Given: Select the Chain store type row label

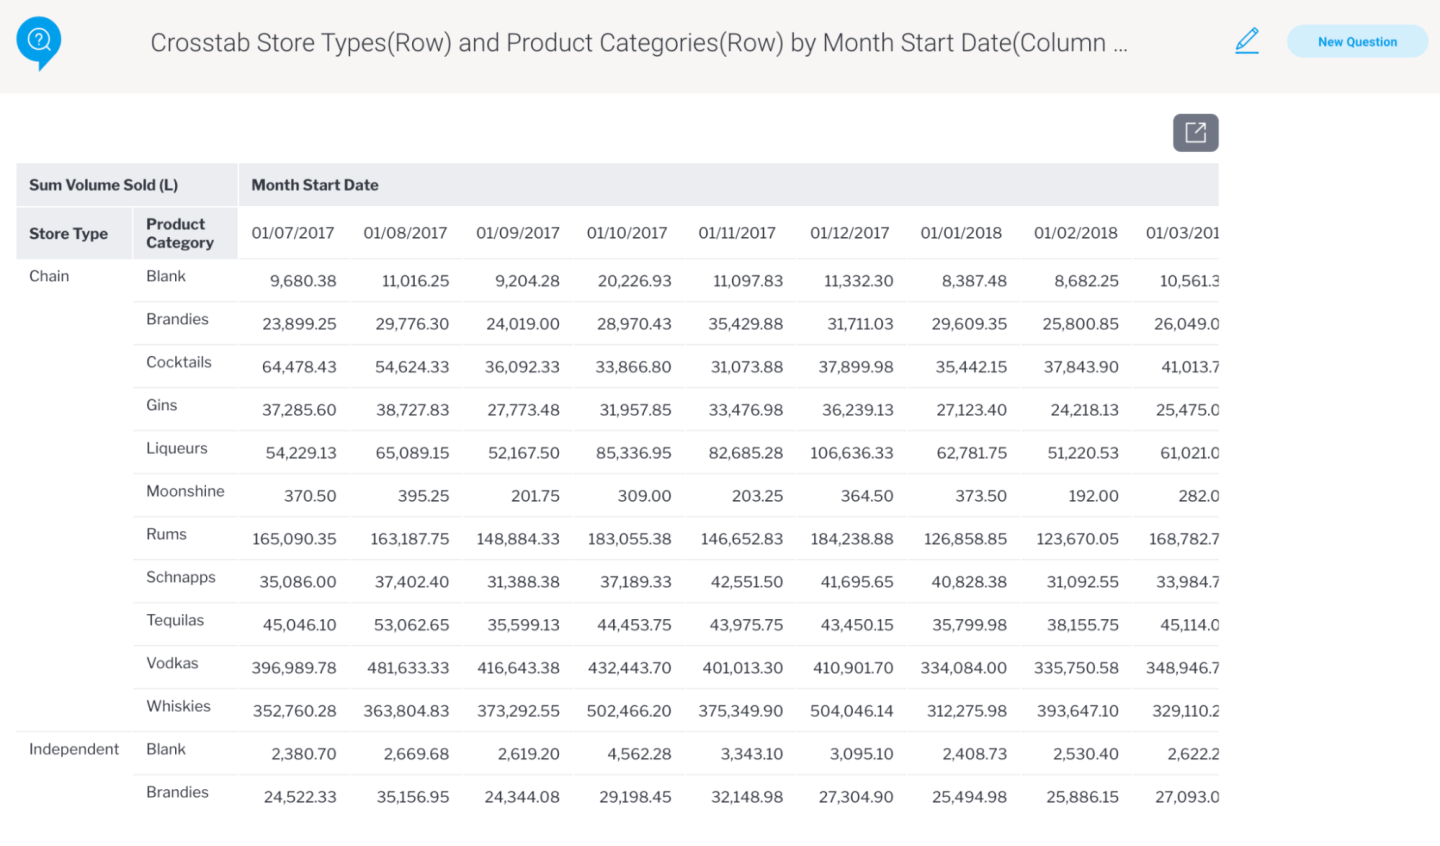Looking at the screenshot, I should [x=49, y=276].
